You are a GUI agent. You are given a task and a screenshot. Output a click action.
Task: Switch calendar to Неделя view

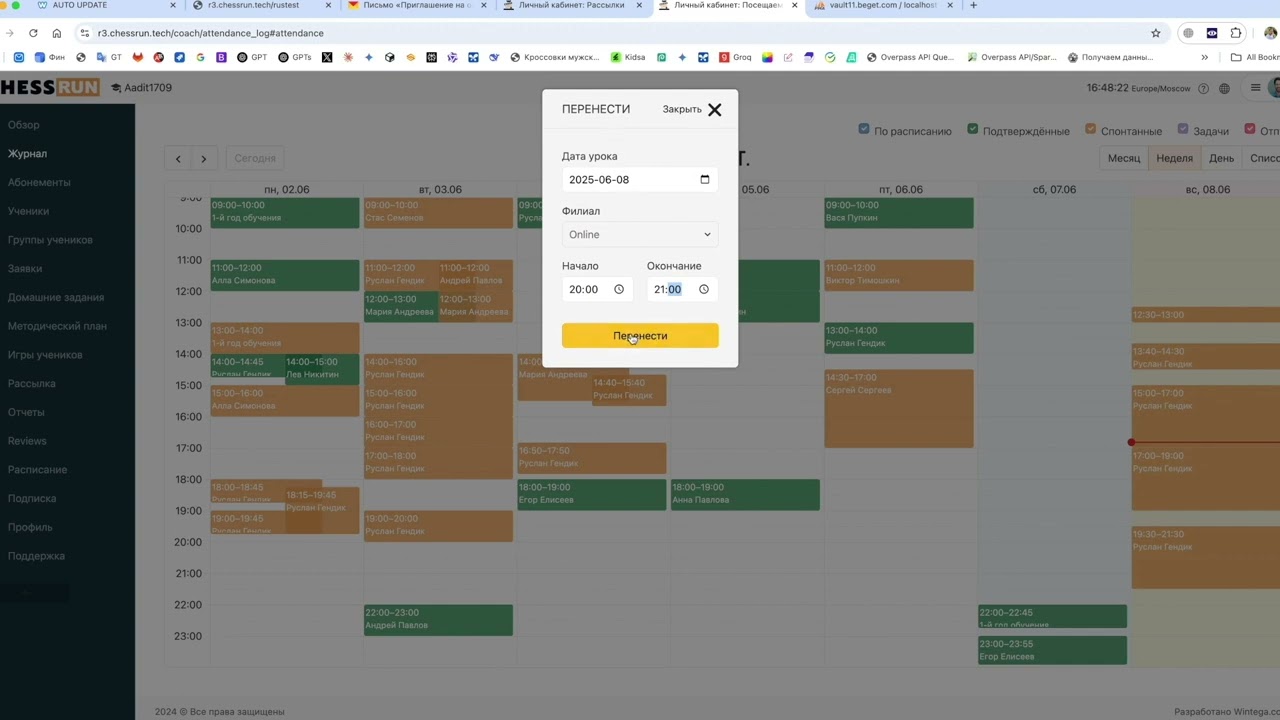tap(1174, 159)
